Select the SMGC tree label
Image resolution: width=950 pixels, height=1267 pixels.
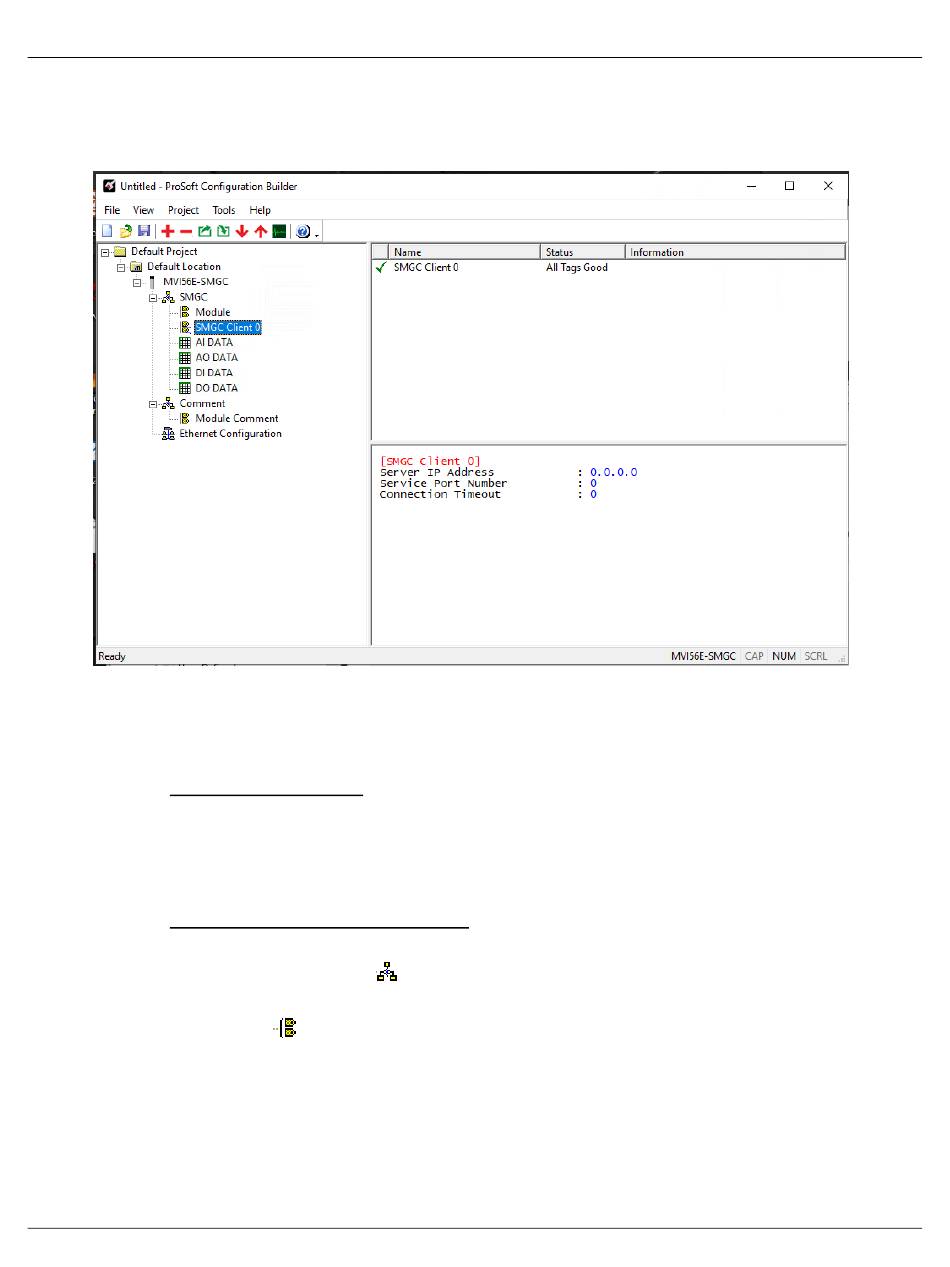[194, 298]
